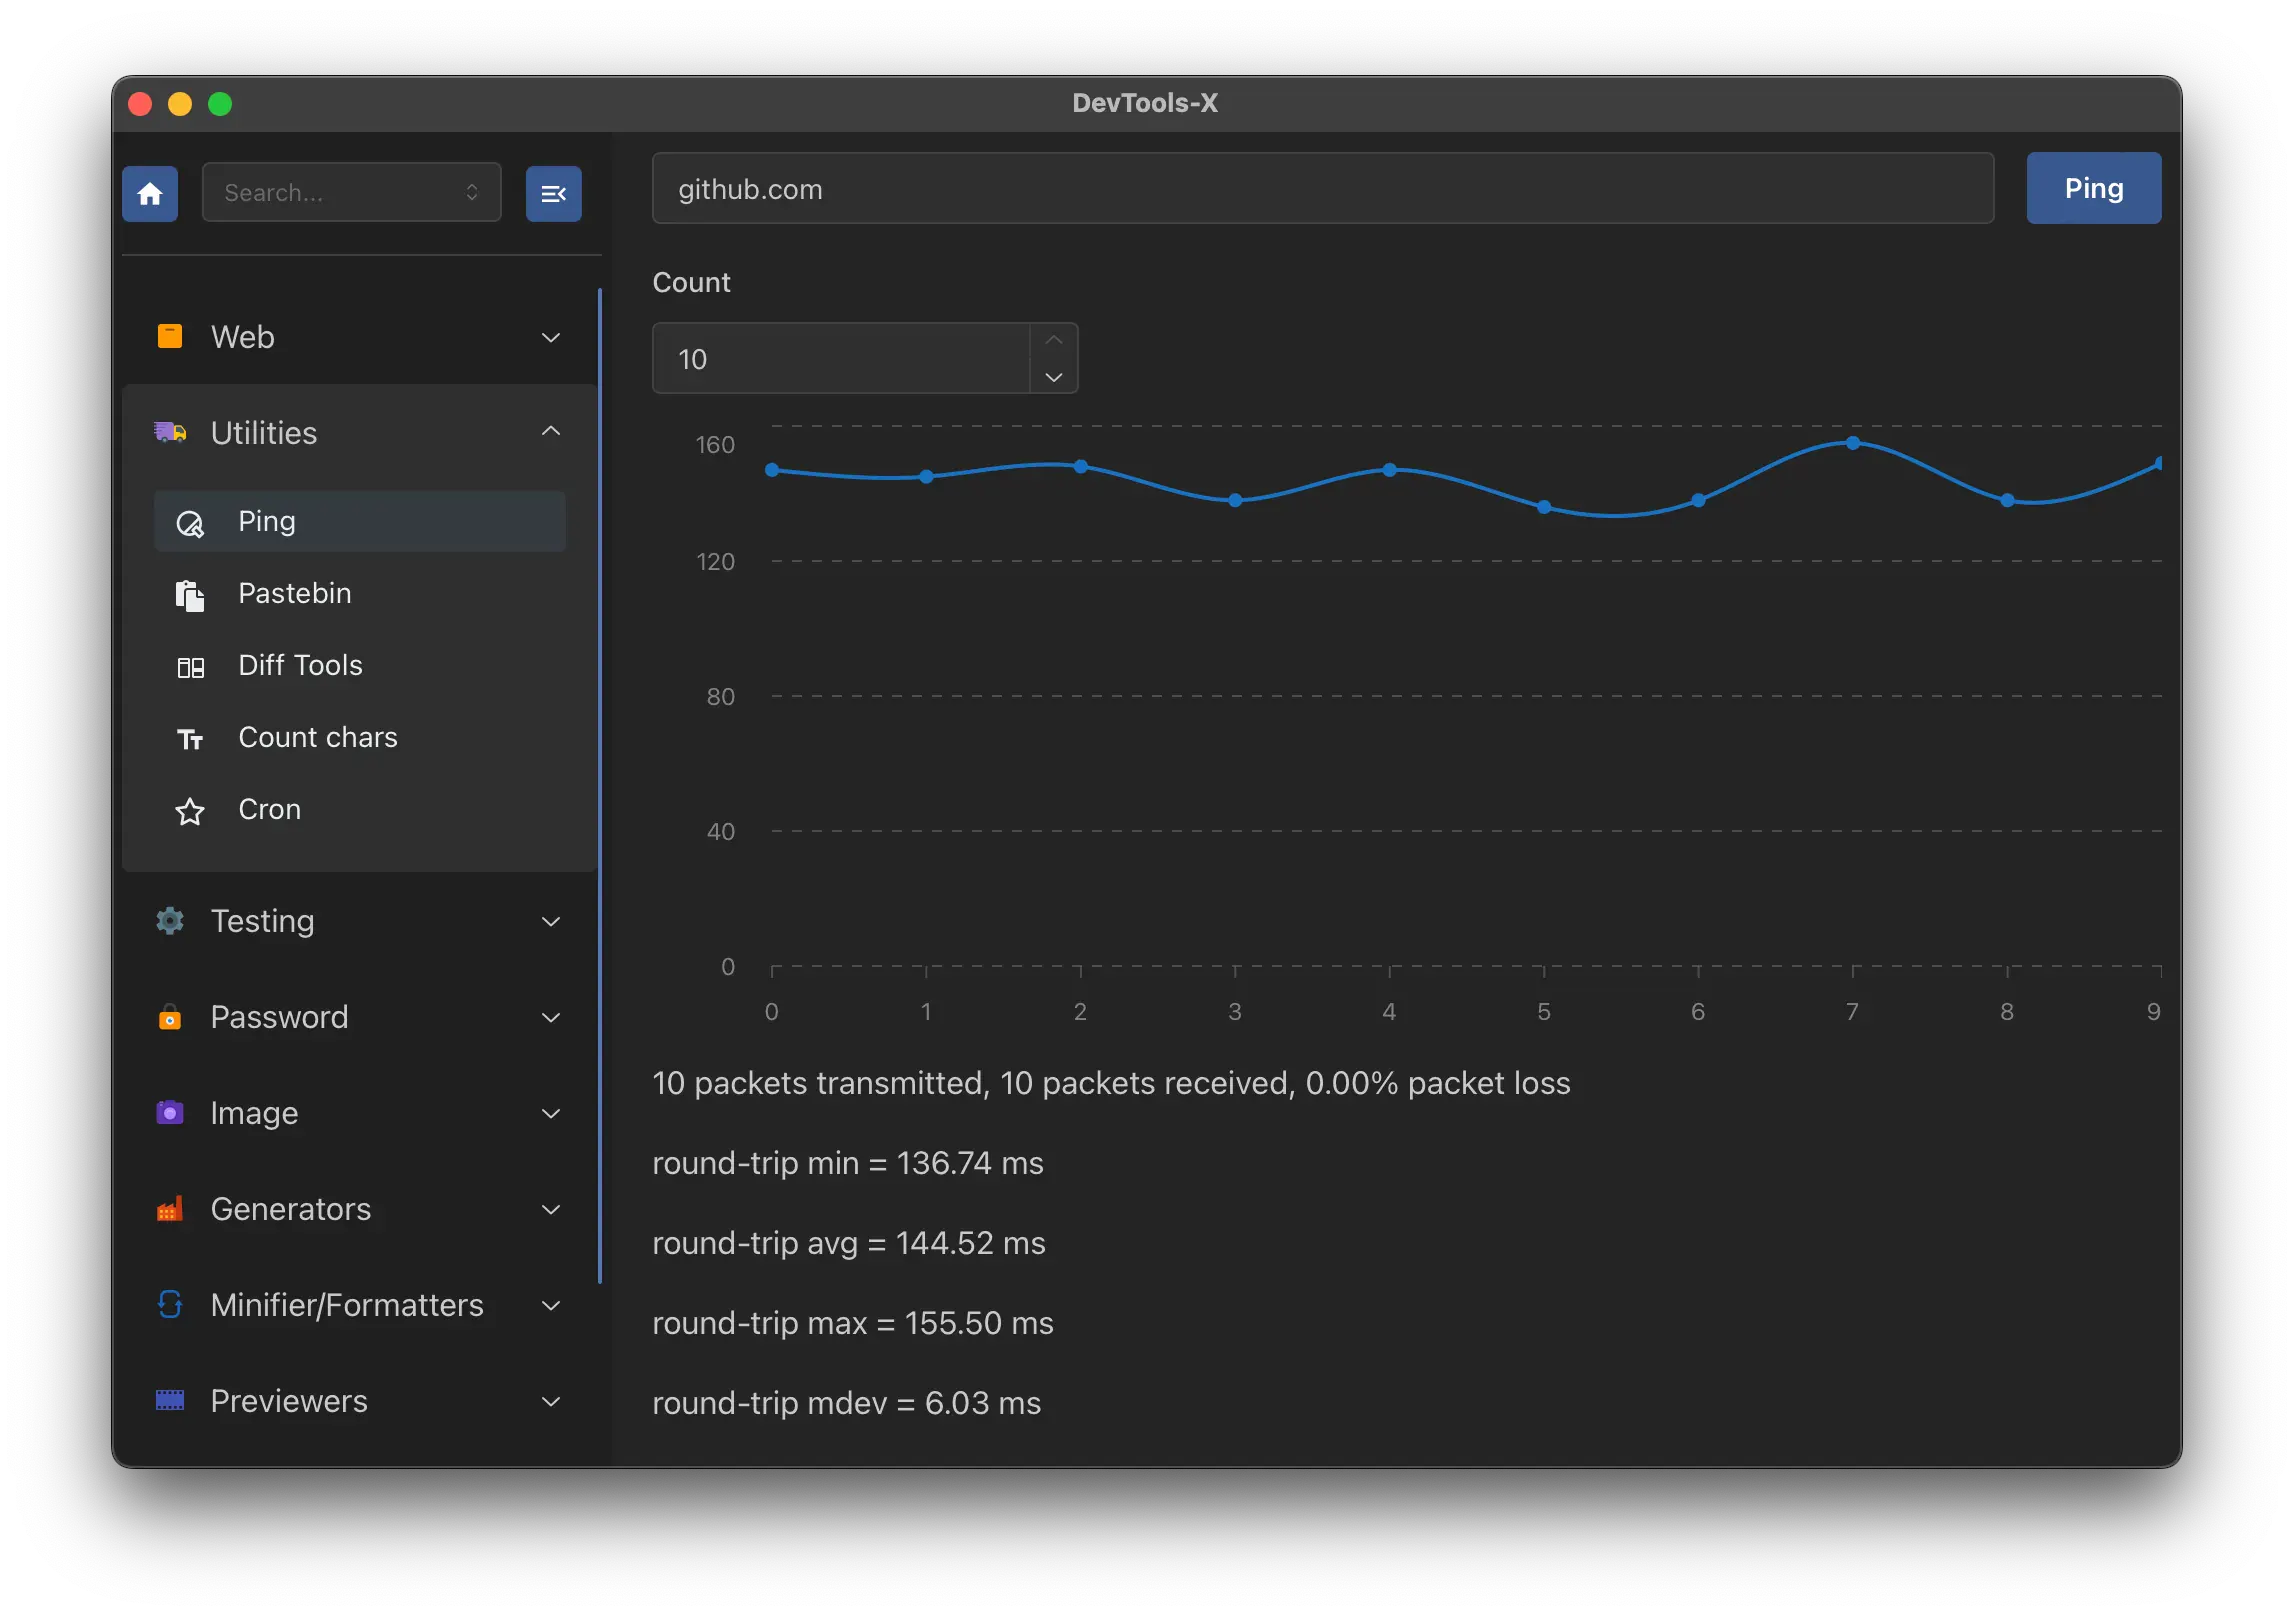2294x1616 pixels.
Task: Go to the home screen icon
Action: [150, 193]
